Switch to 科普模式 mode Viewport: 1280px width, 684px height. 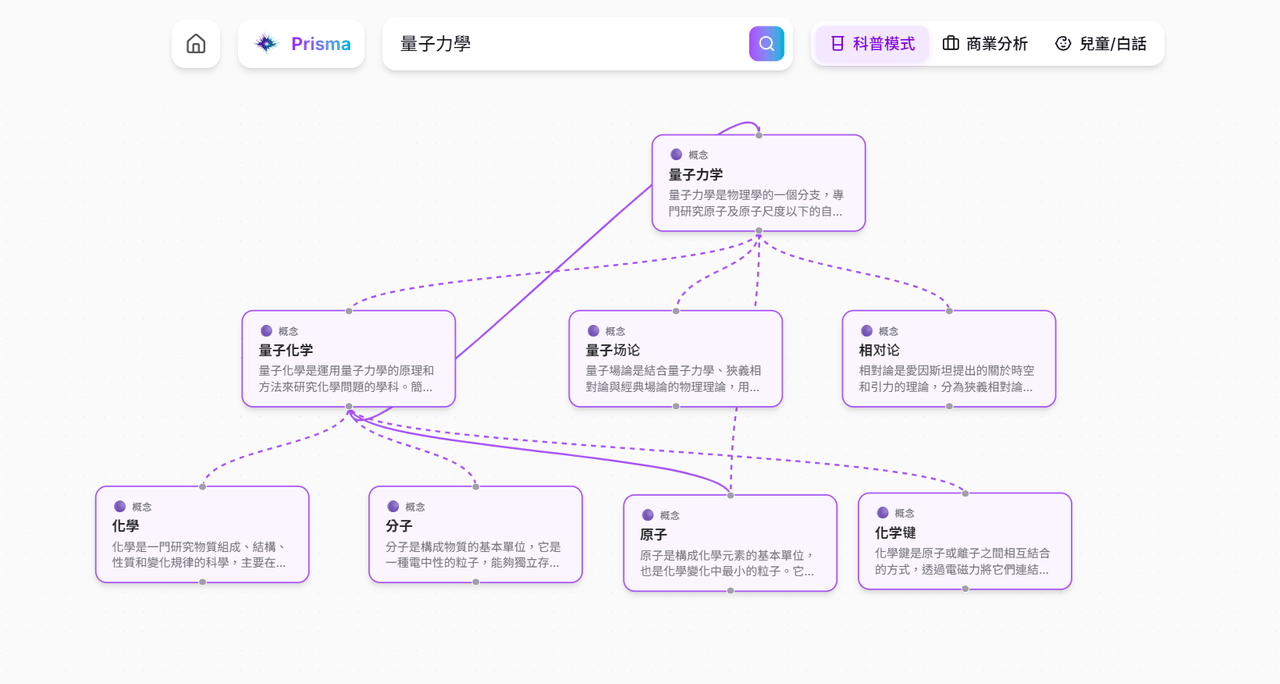pyautogui.click(x=872, y=44)
